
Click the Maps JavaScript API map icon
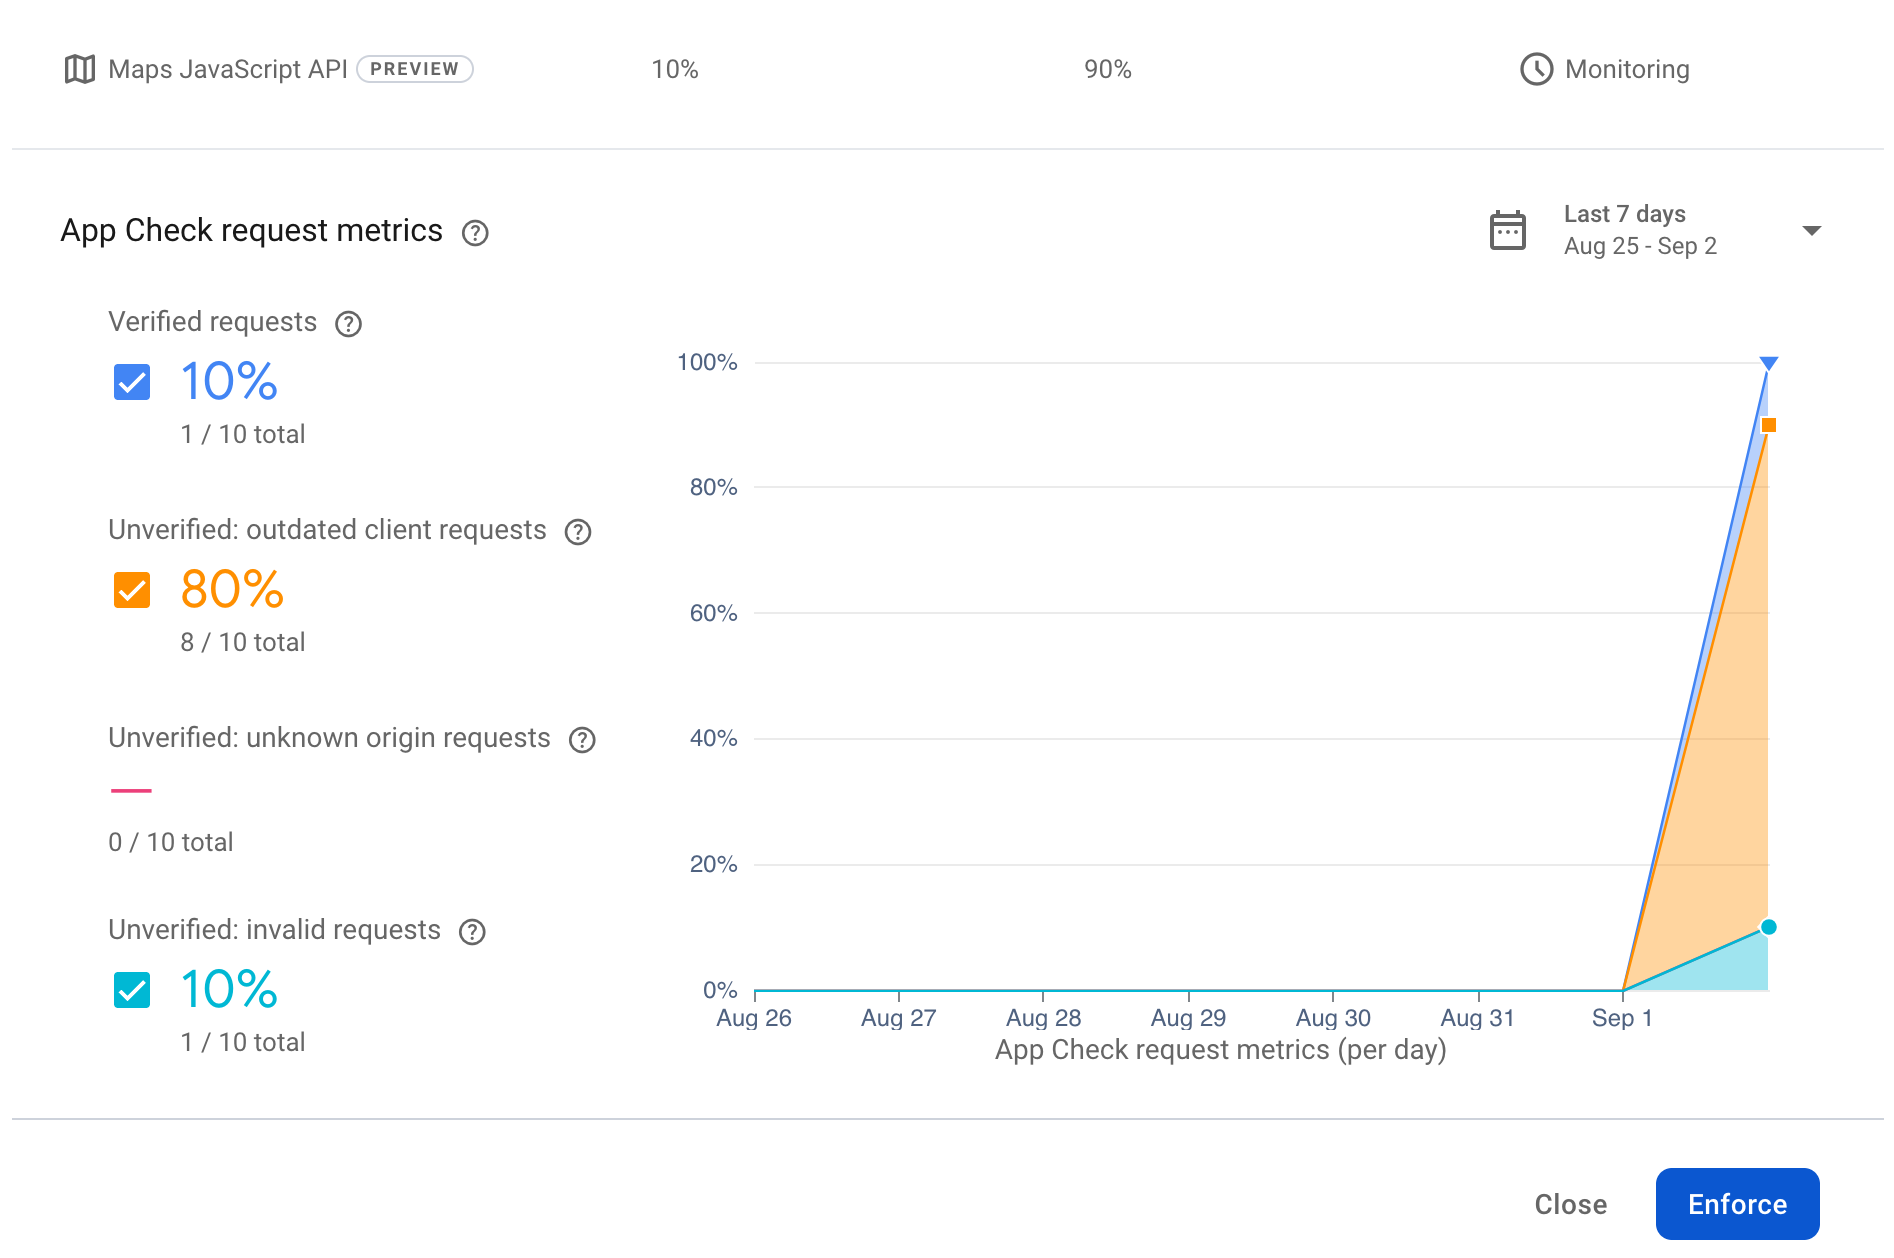tap(80, 69)
